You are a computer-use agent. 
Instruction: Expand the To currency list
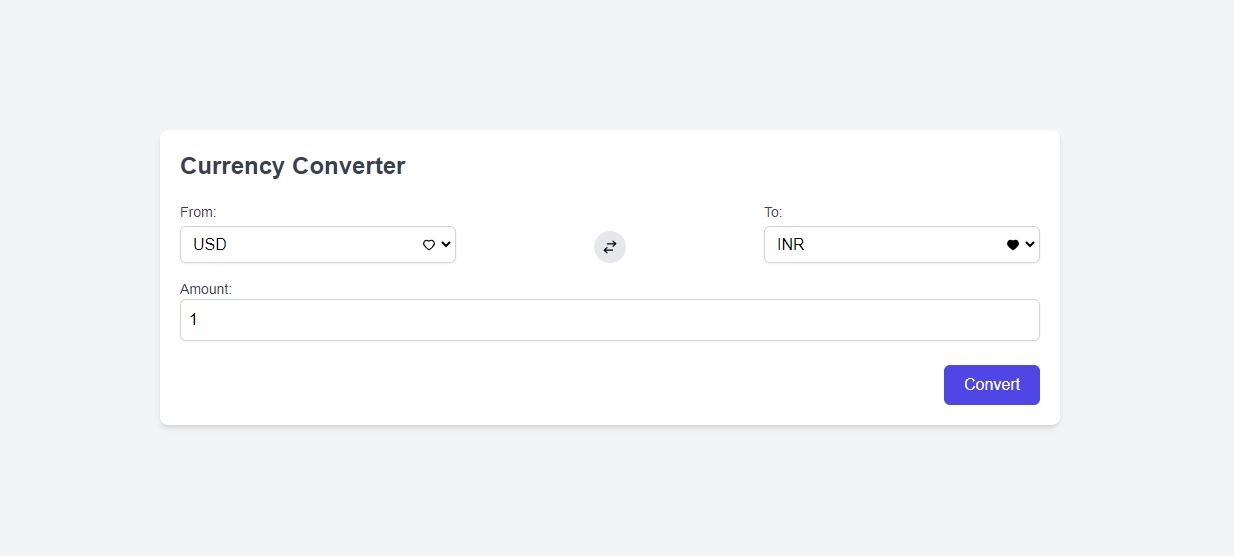(x=902, y=245)
